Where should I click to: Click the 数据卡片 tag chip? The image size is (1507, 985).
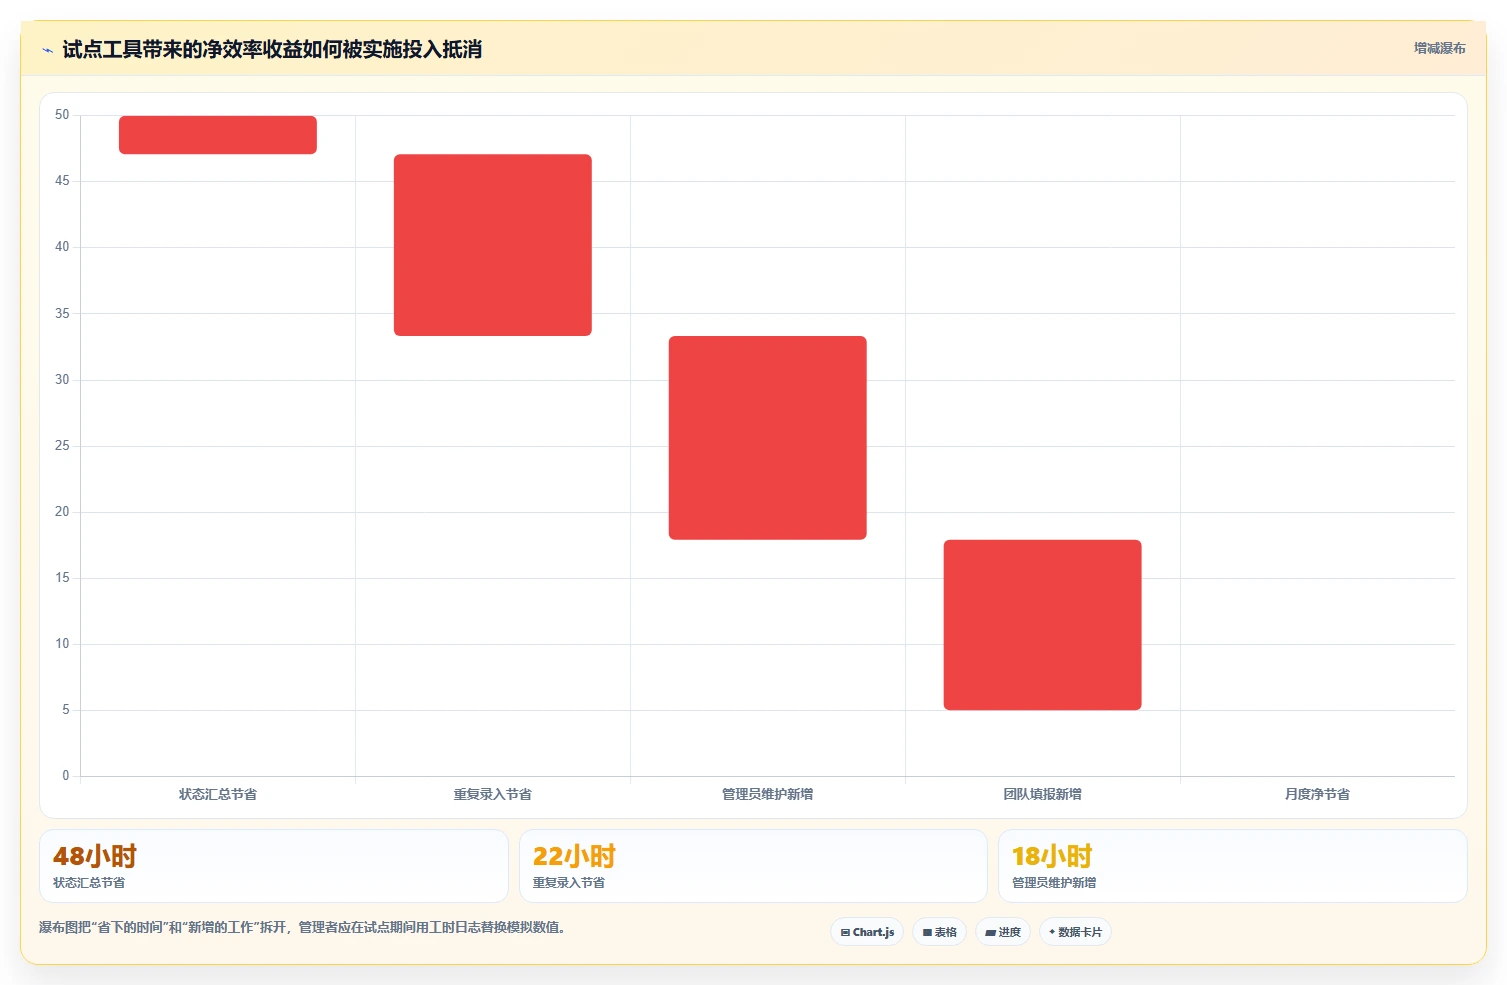tap(1075, 932)
